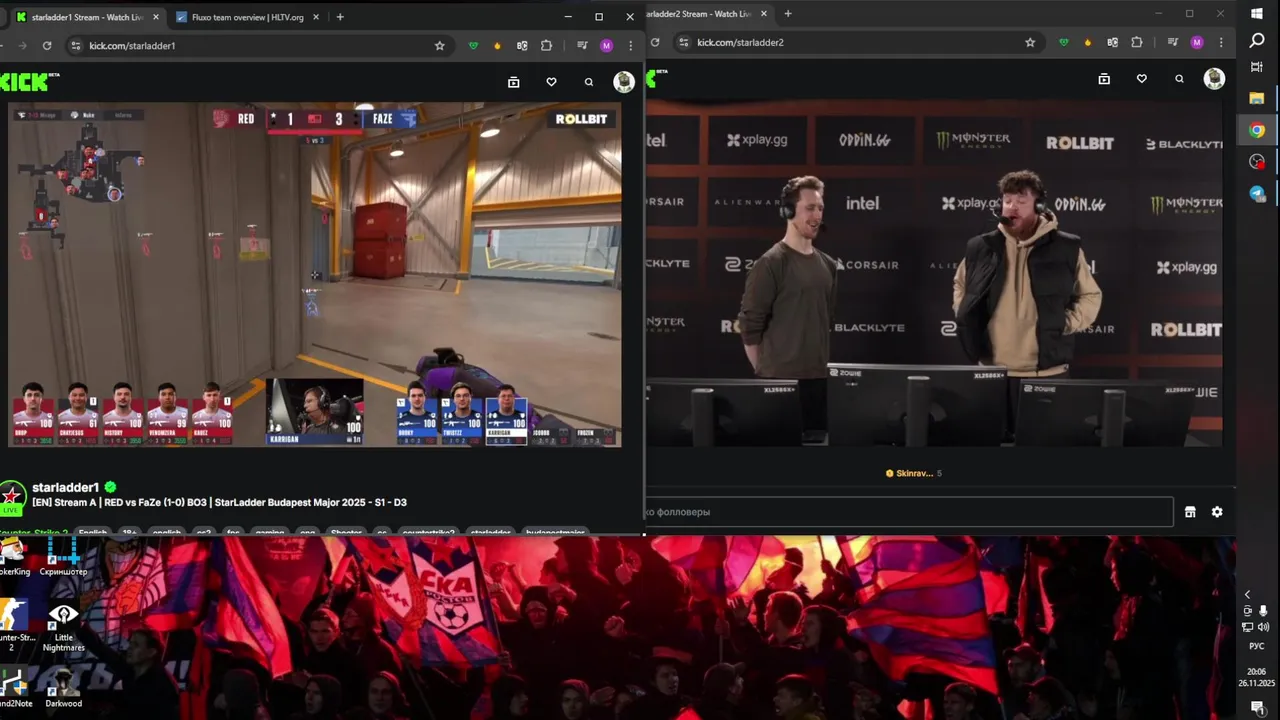Close the Fluxo team overview HLTV tab
The image size is (1280, 720).
click(315, 17)
